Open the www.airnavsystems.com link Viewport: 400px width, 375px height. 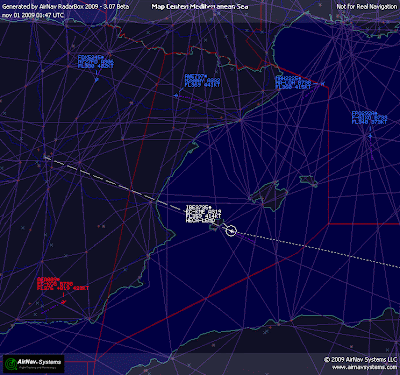[x=364, y=367]
